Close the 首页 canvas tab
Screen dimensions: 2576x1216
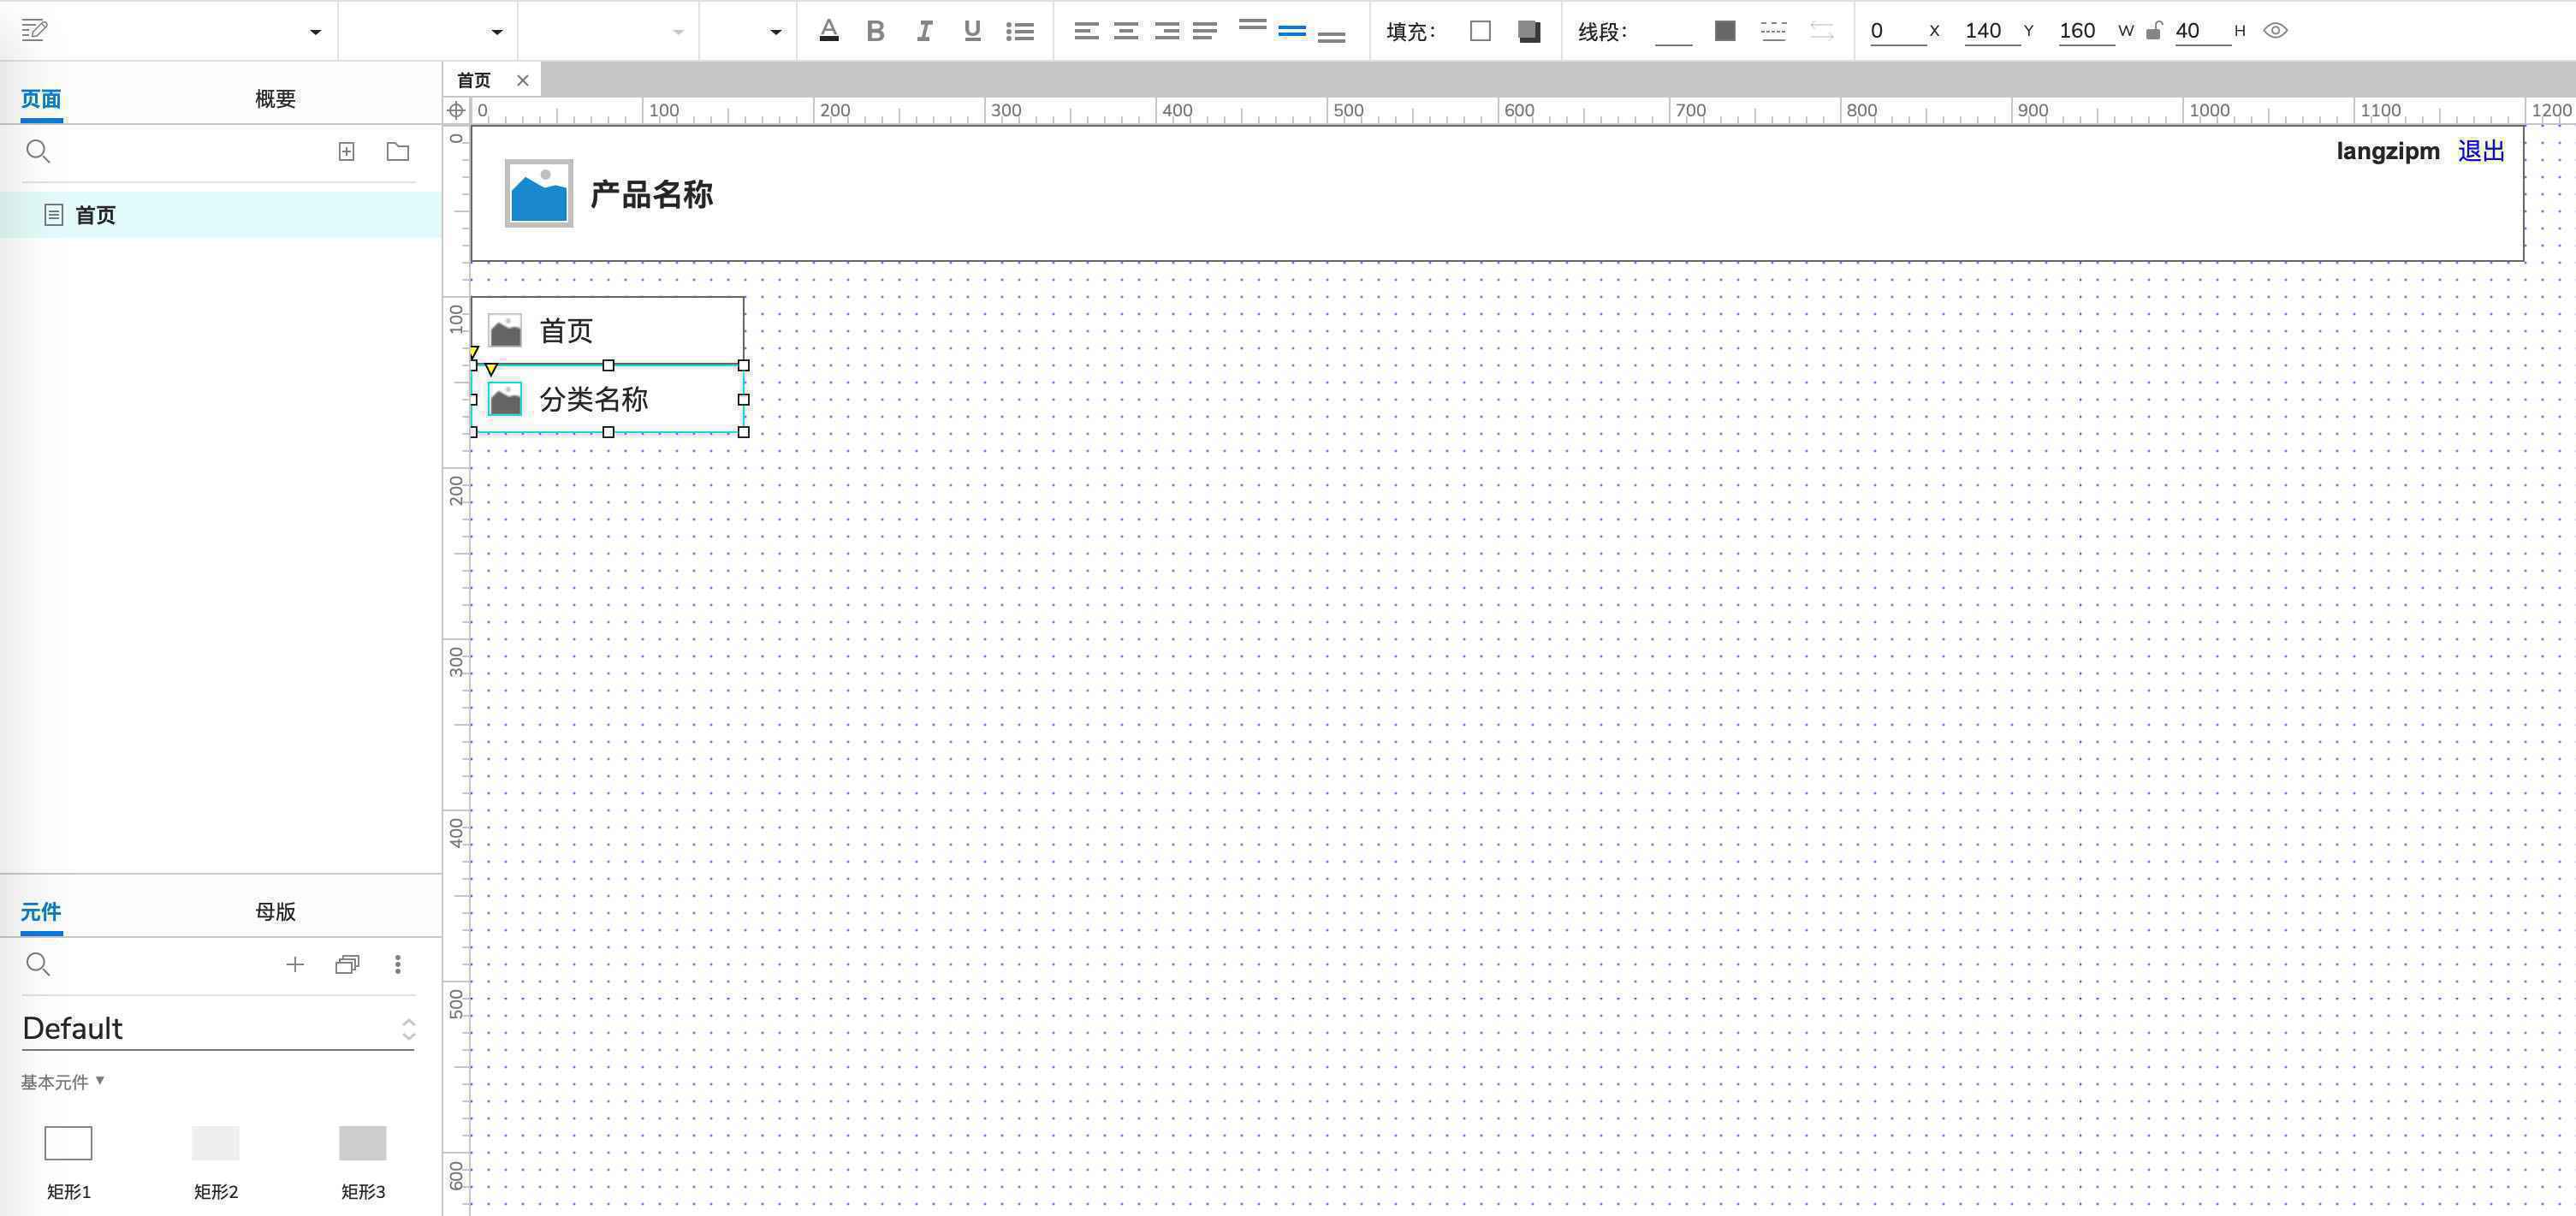522,80
